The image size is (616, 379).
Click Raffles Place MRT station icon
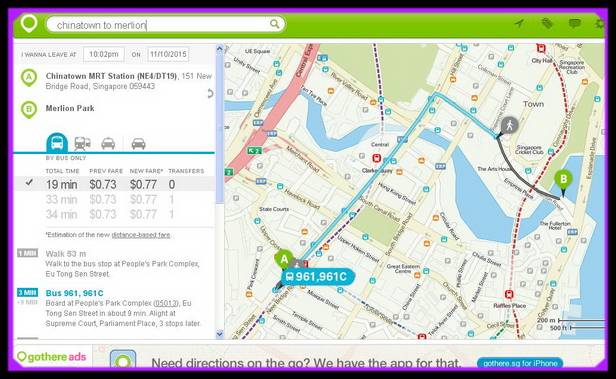(x=509, y=294)
